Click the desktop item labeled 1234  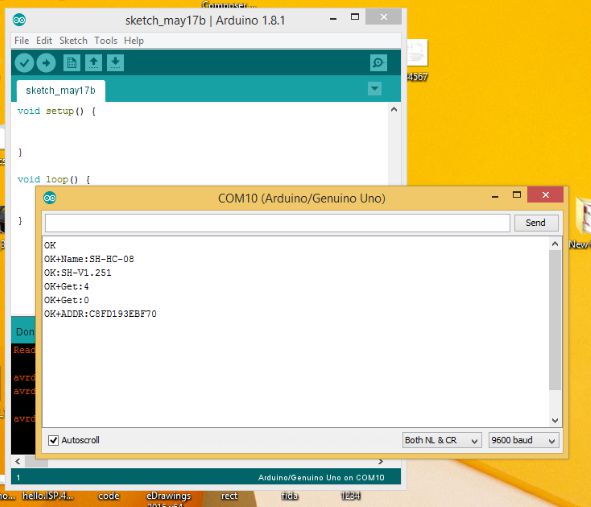351,496
